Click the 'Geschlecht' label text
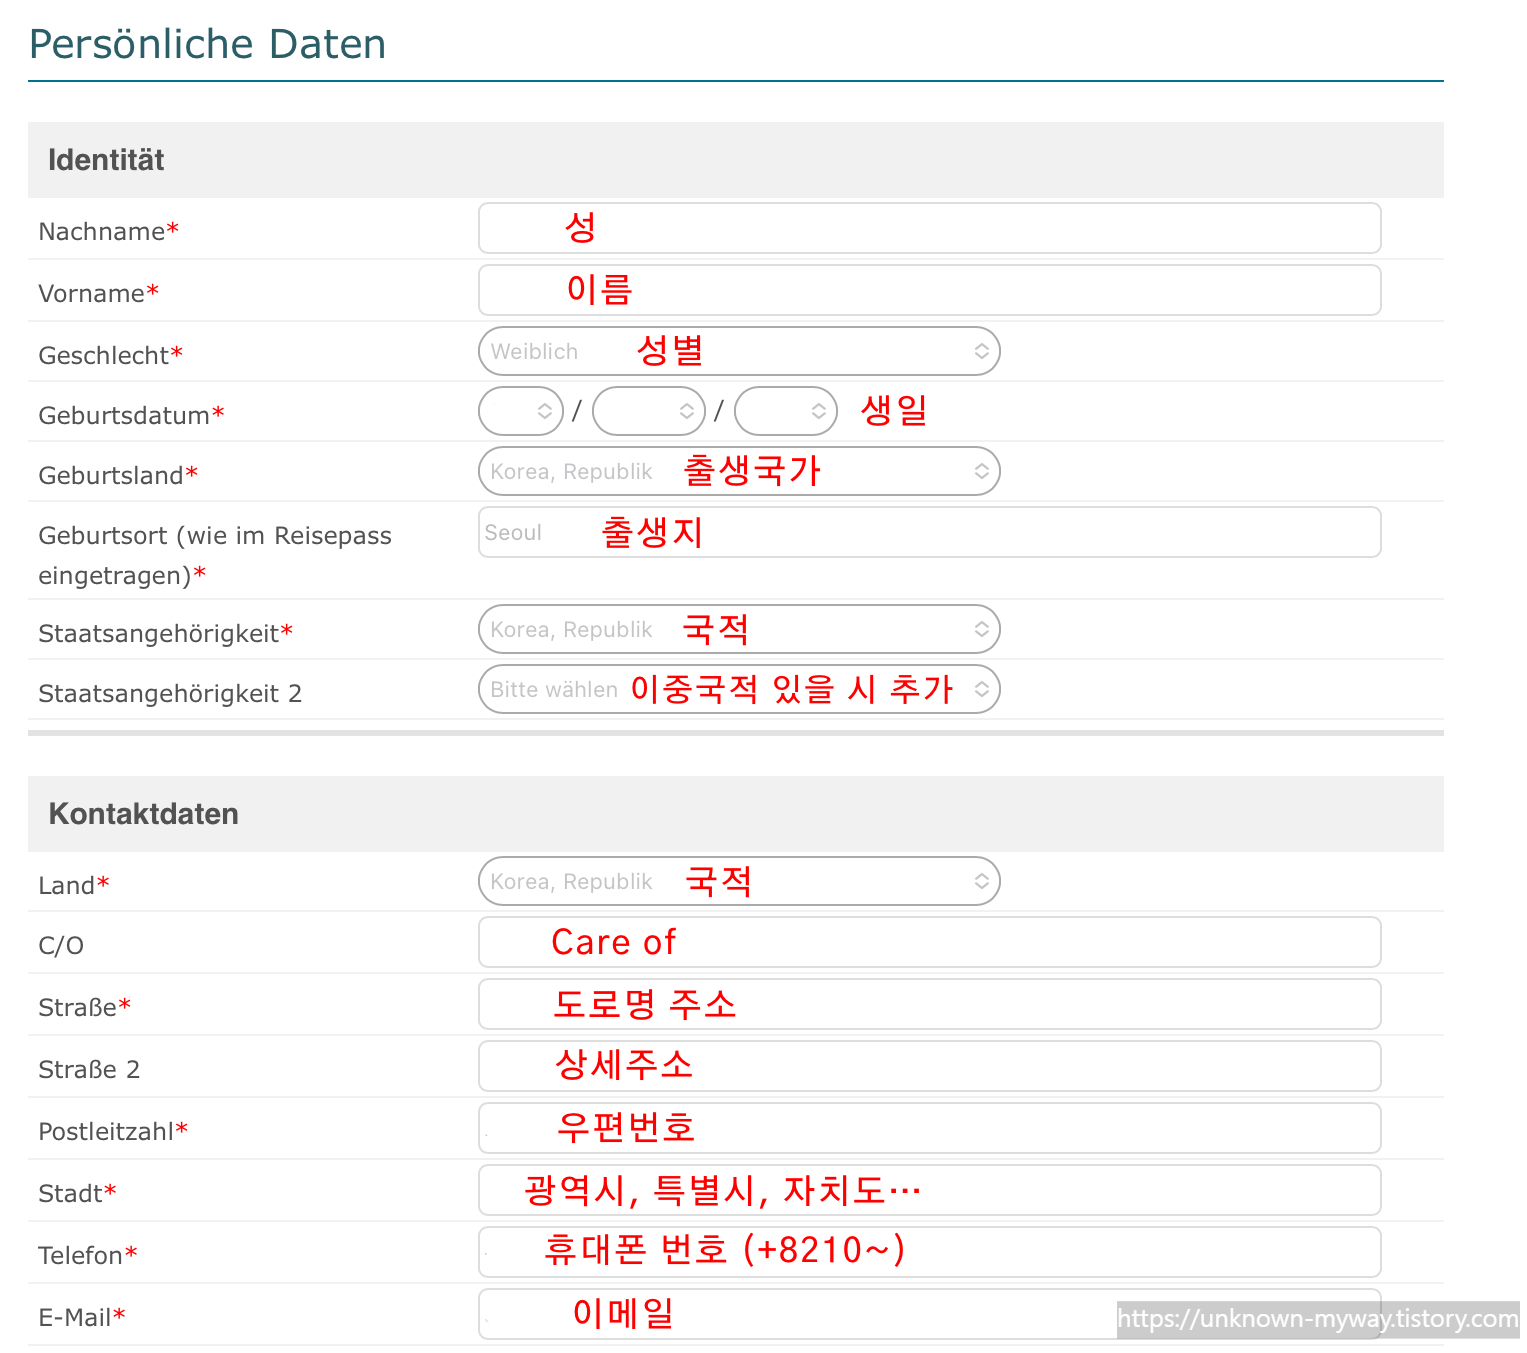This screenshot has height=1353, width=1527. point(104,356)
